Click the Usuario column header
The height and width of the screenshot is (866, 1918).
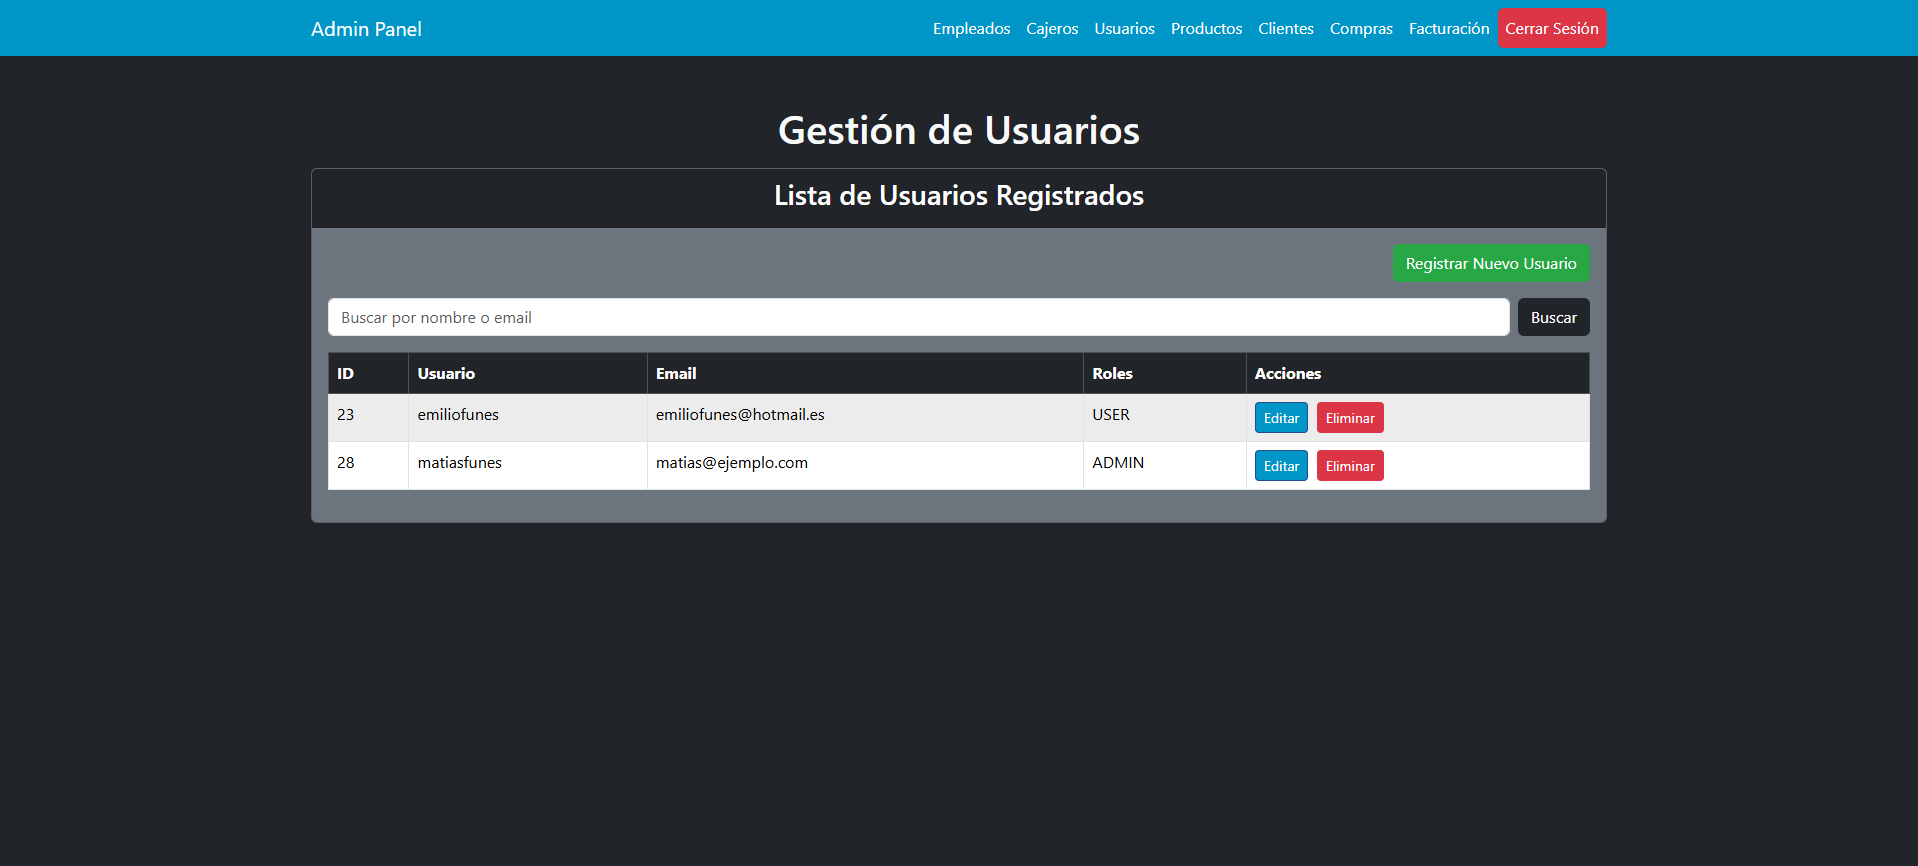pyautogui.click(x=446, y=374)
